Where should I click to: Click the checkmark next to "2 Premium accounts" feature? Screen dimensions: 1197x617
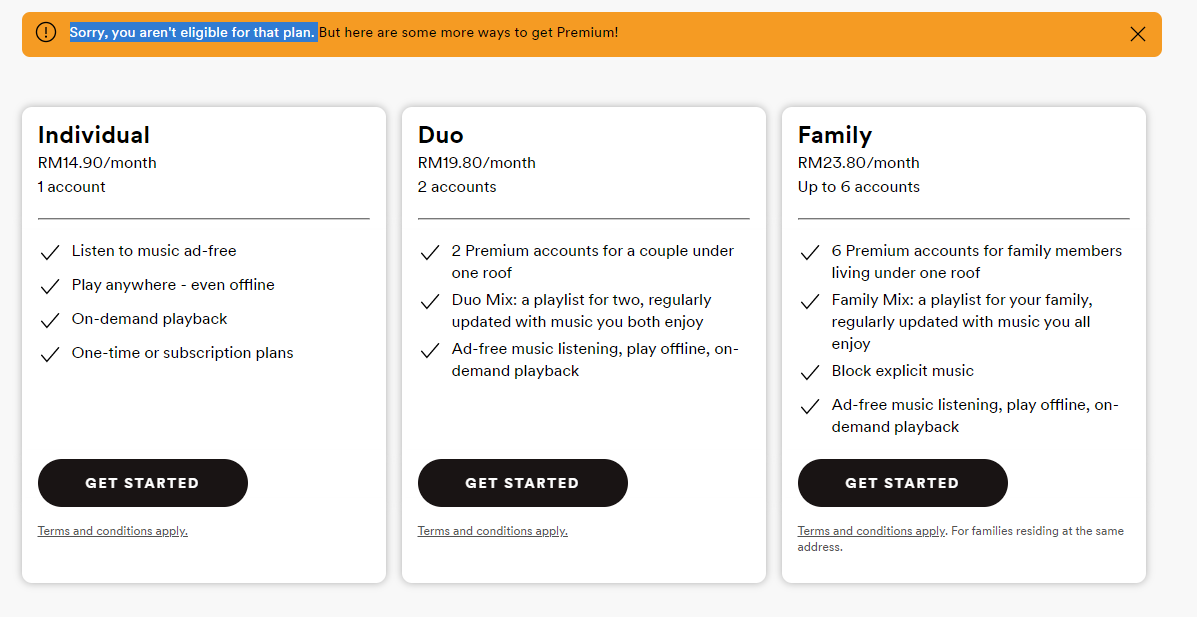coord(430,252)
